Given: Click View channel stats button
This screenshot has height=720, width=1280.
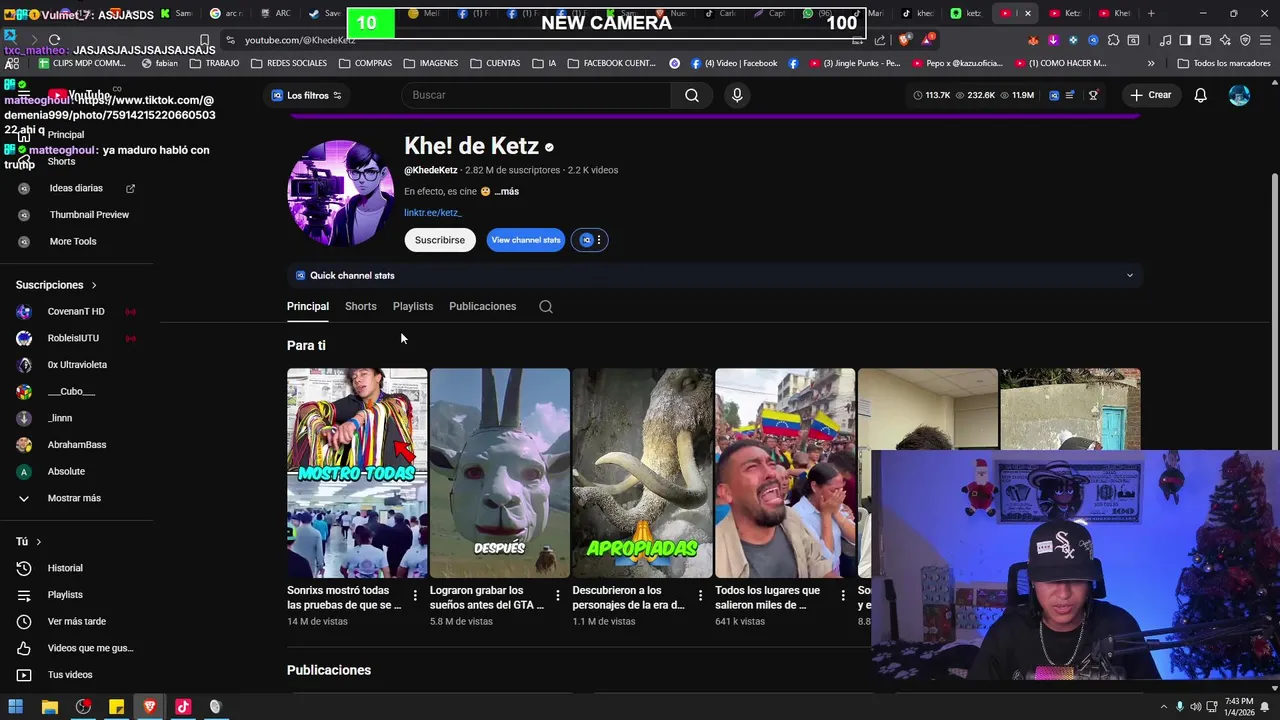Looking at the screenshot, I should 526,240.
